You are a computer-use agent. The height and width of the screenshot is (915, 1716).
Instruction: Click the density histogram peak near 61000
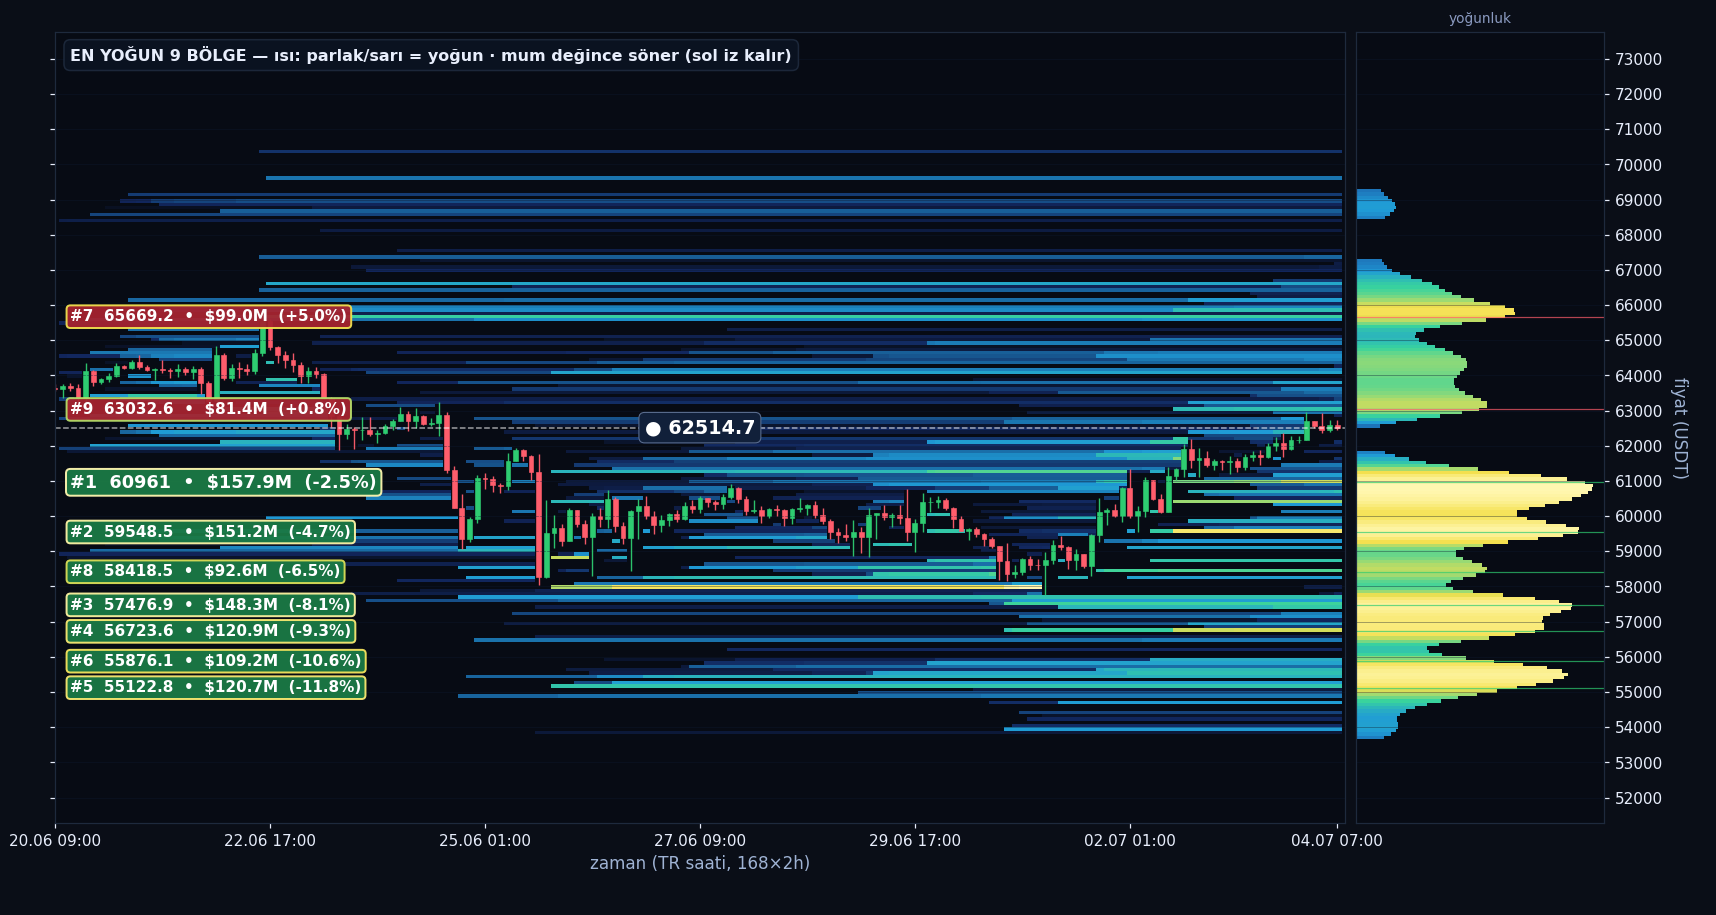point(1474,487)
